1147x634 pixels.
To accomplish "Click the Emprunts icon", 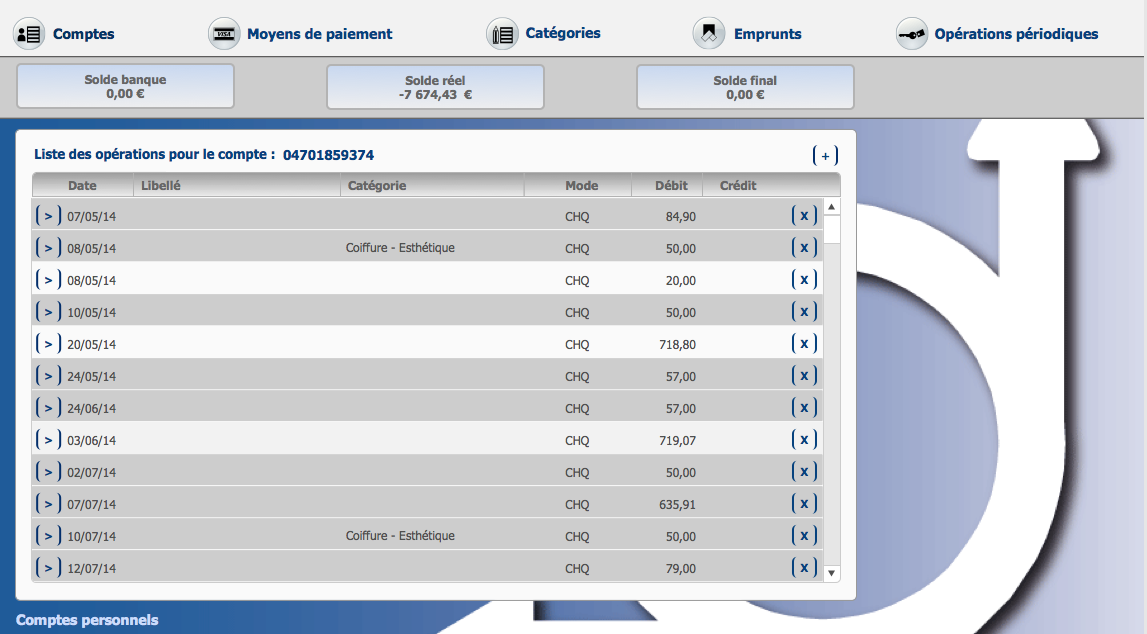I will click(x=709, y=34).
